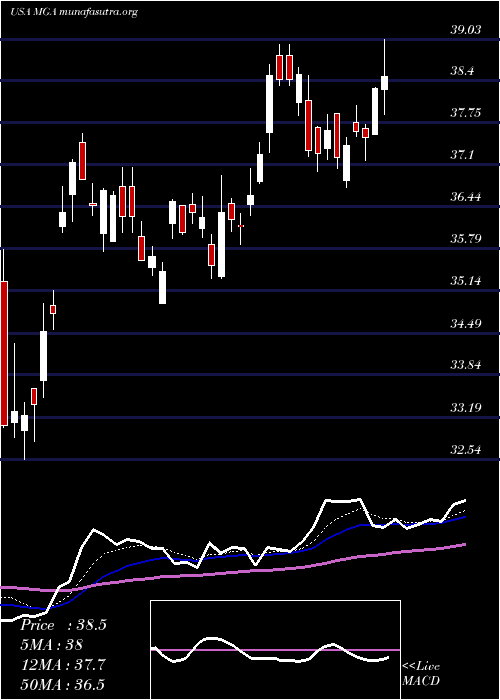Click the USA MGA munafasutra.org title

73,12
